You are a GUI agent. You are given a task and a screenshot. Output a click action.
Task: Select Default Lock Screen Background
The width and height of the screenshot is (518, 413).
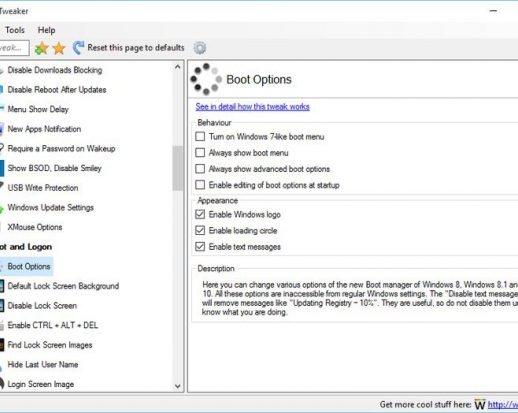click(63, 286)
